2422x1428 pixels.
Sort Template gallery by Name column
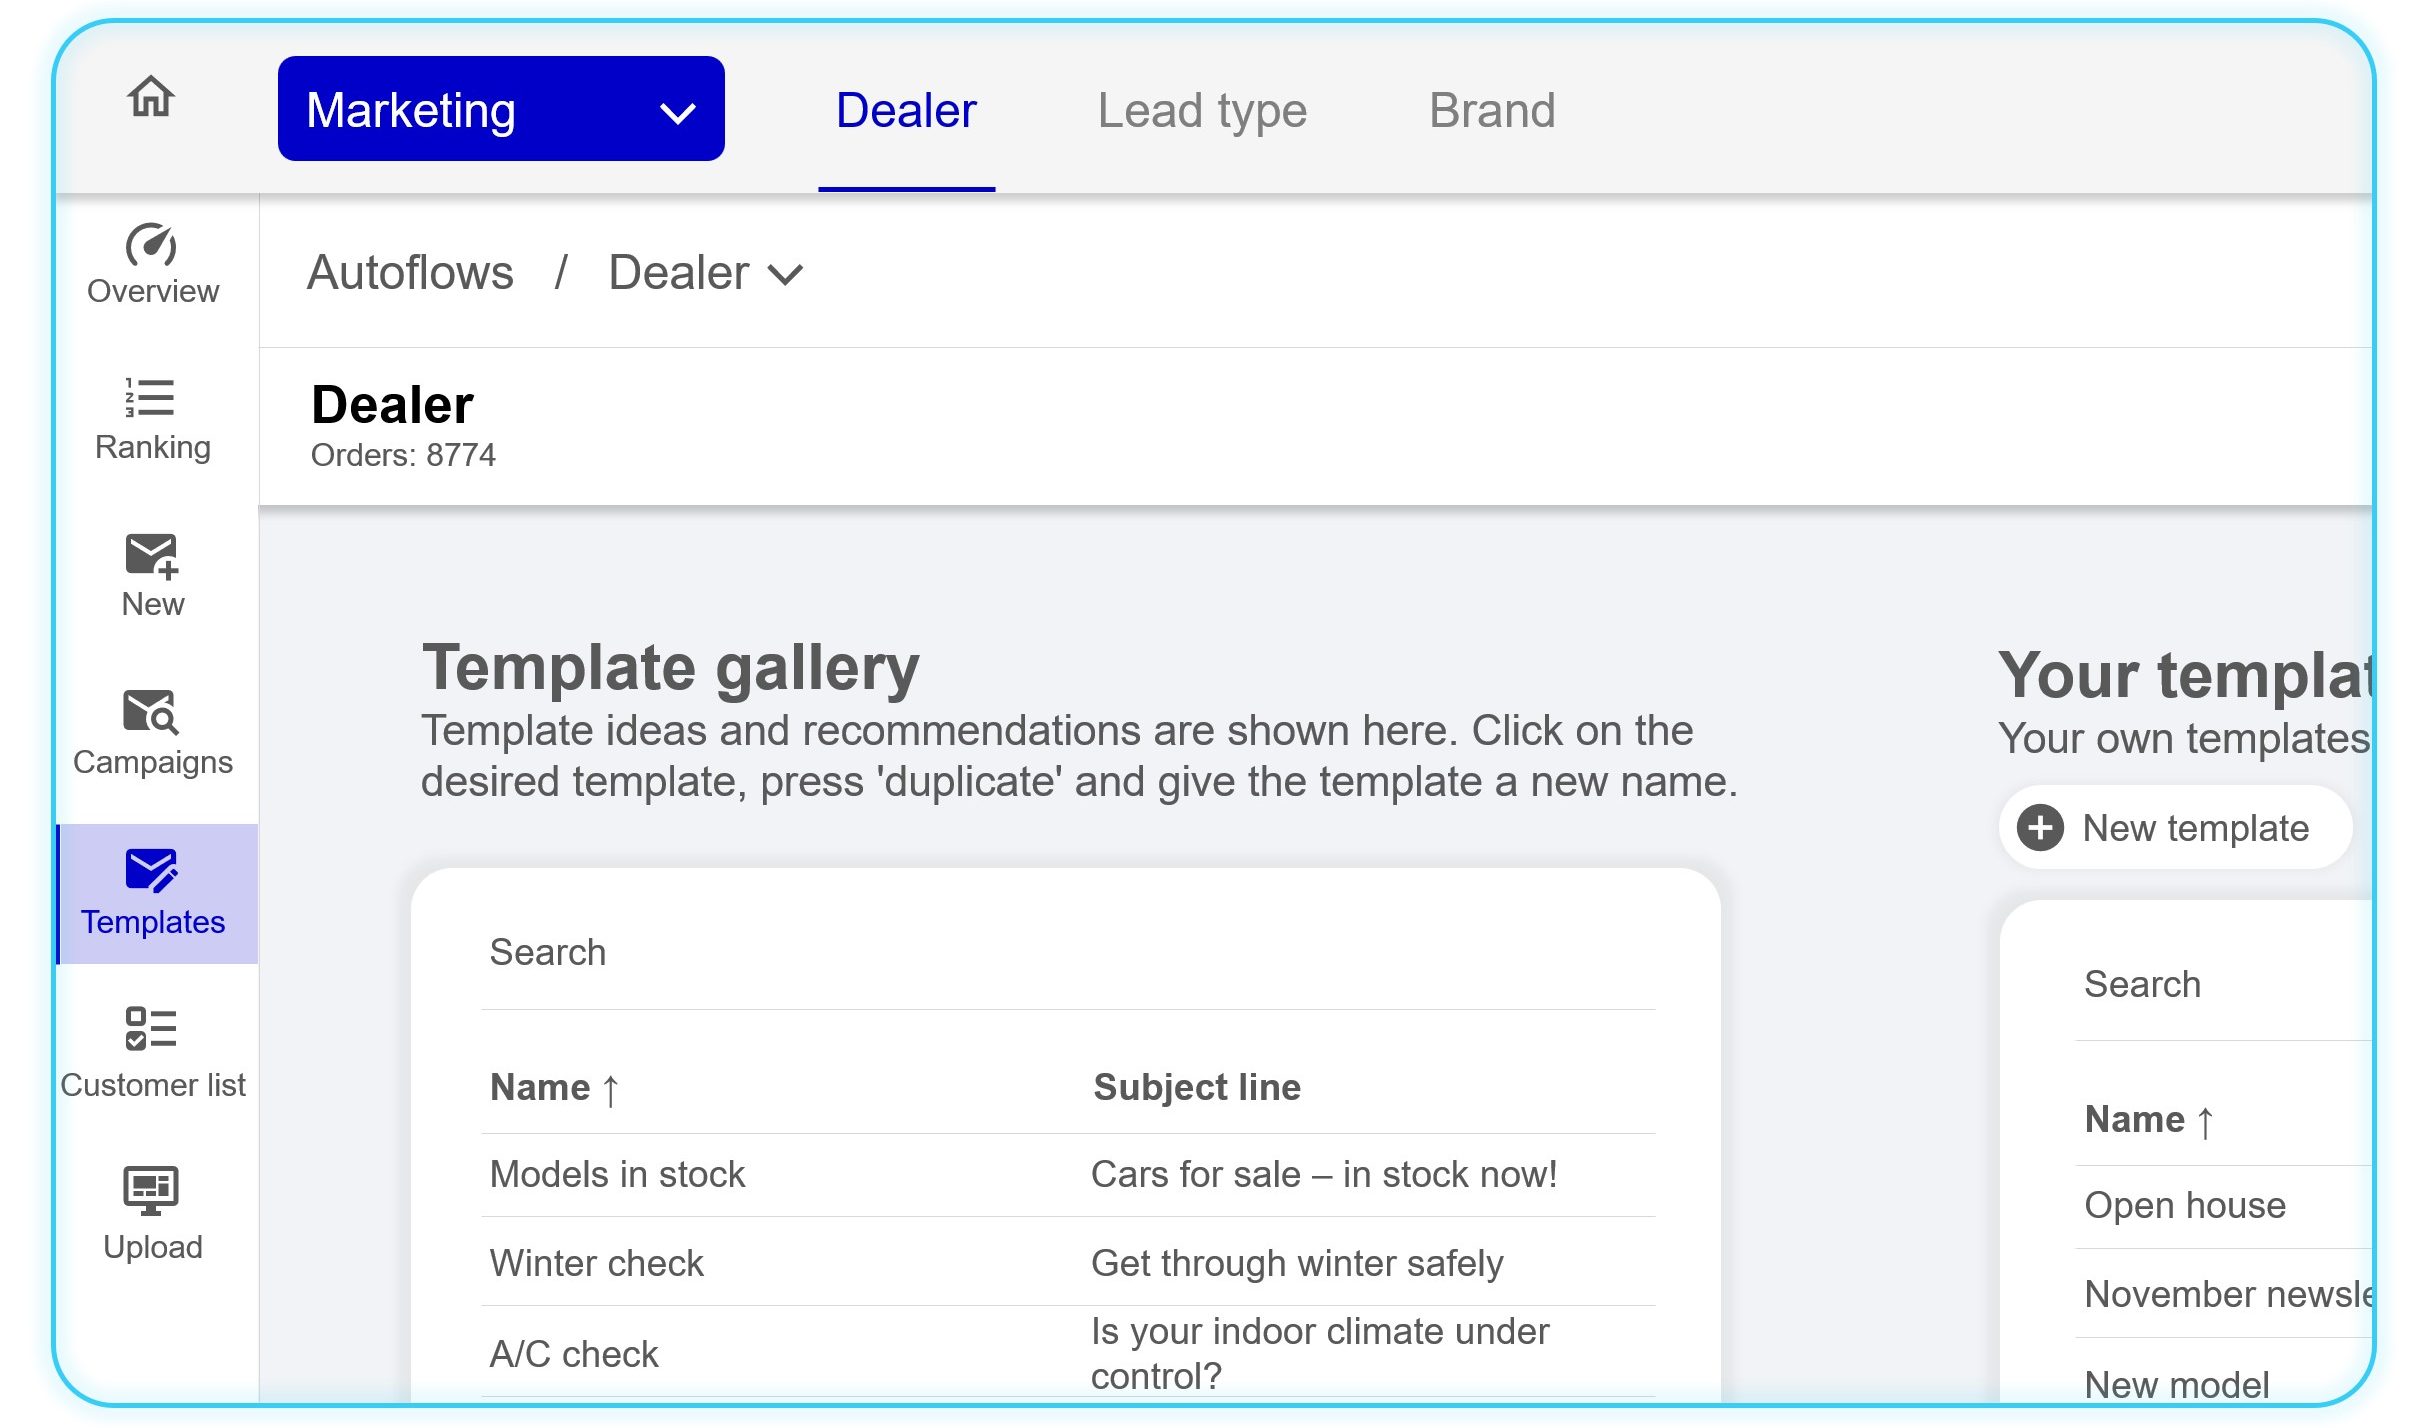[555, 1088]
